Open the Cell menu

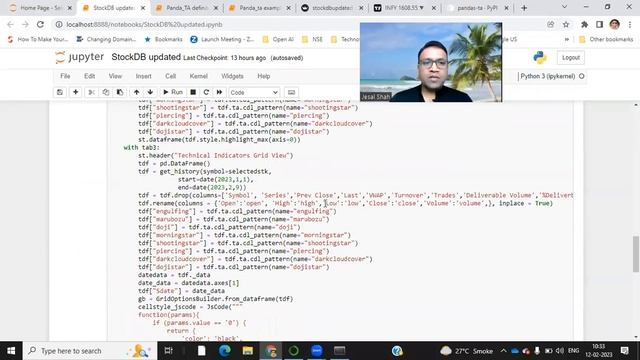[x=170, y=76]
